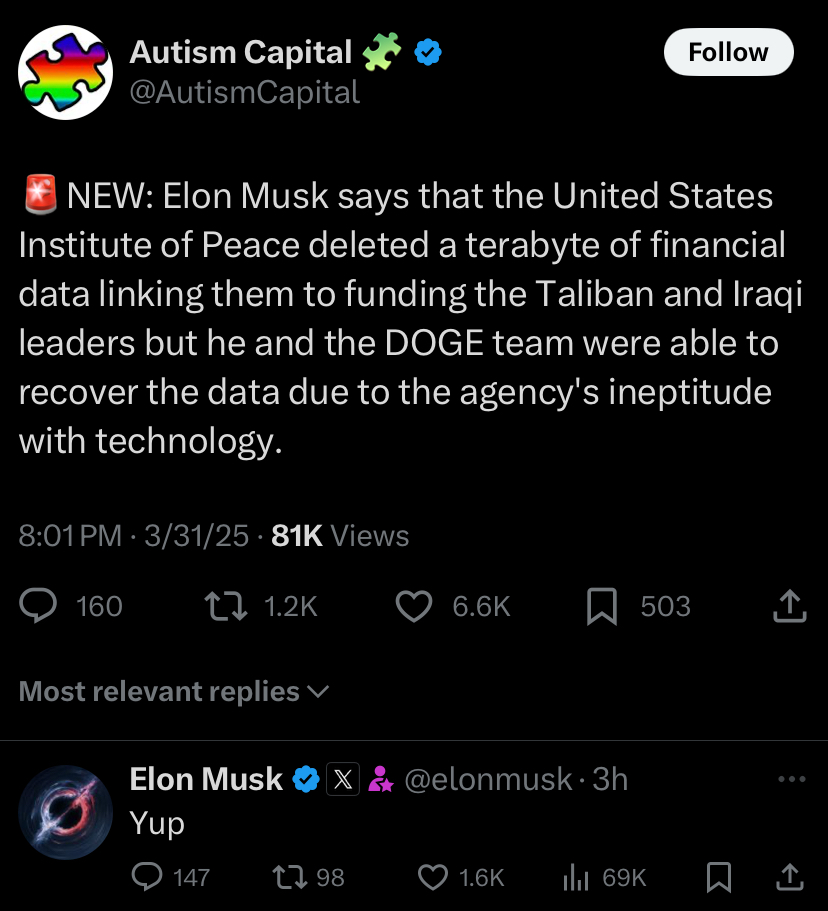
Task: Bookmark Elon Musk's reply
Action: click(x=718, y=877)
